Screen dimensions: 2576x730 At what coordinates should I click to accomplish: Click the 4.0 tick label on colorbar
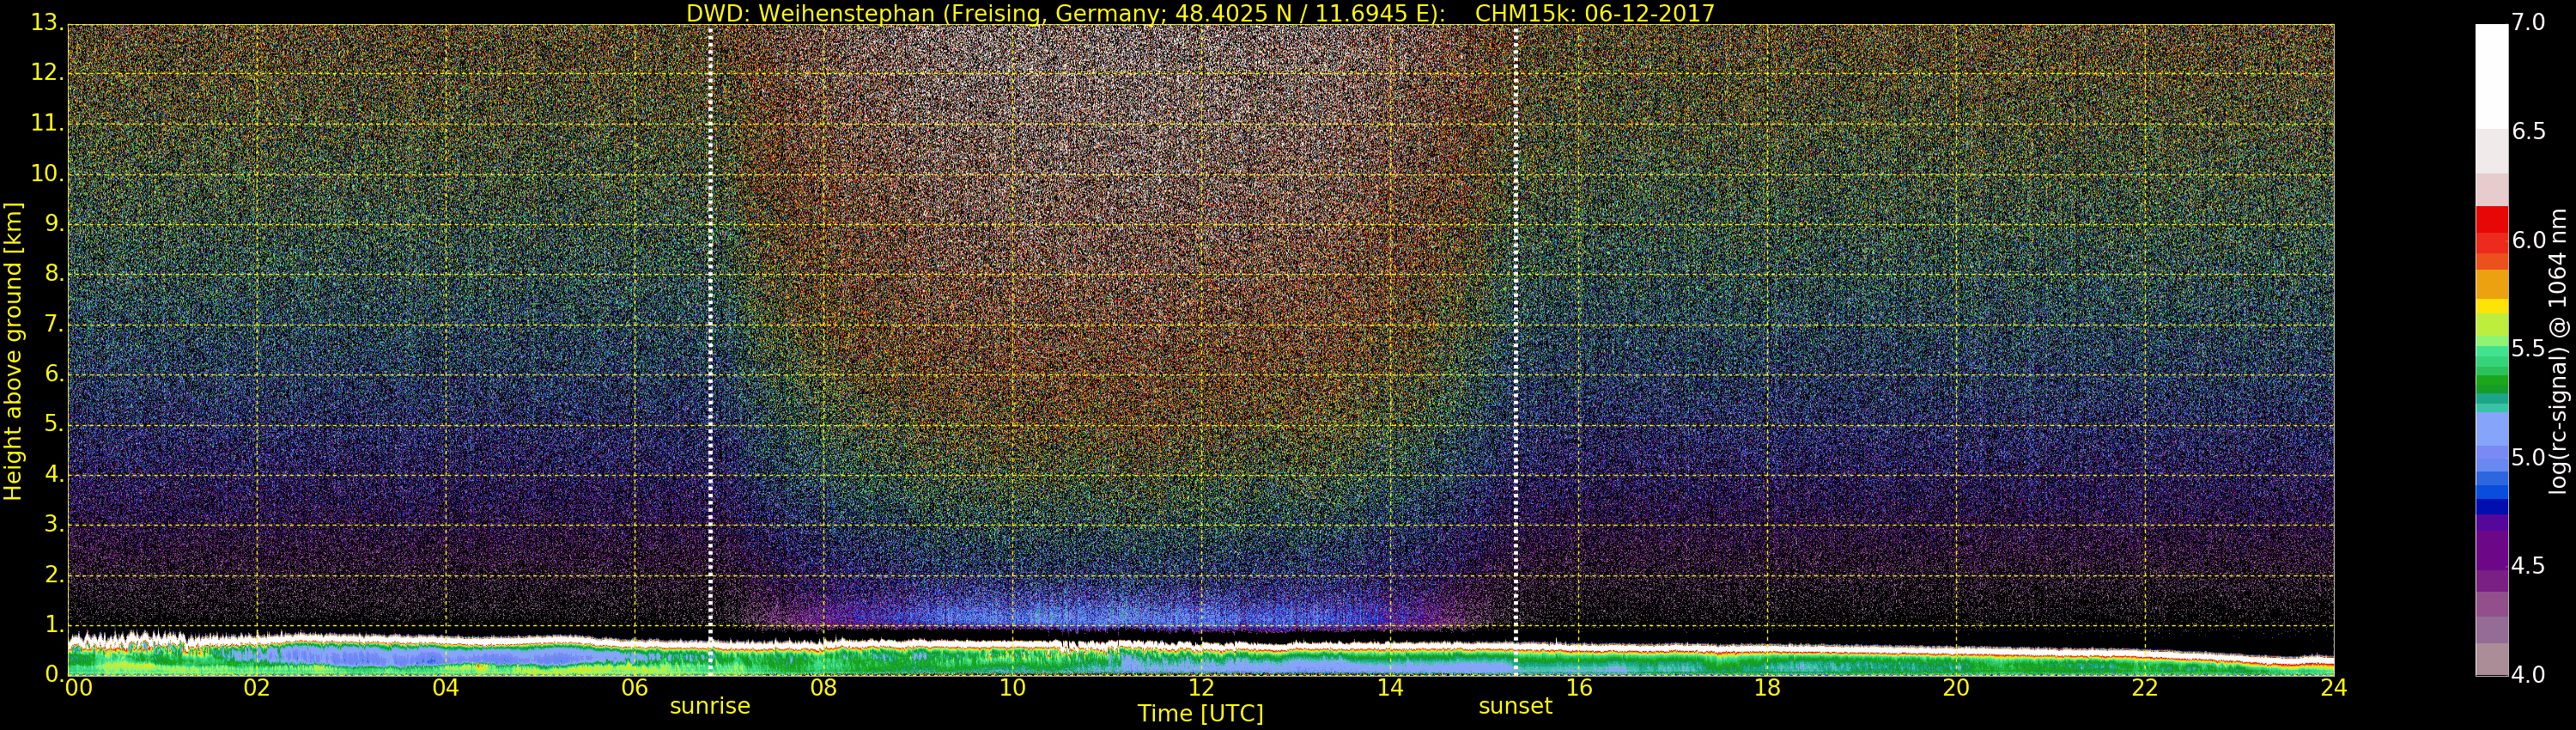coord(2528,675)
